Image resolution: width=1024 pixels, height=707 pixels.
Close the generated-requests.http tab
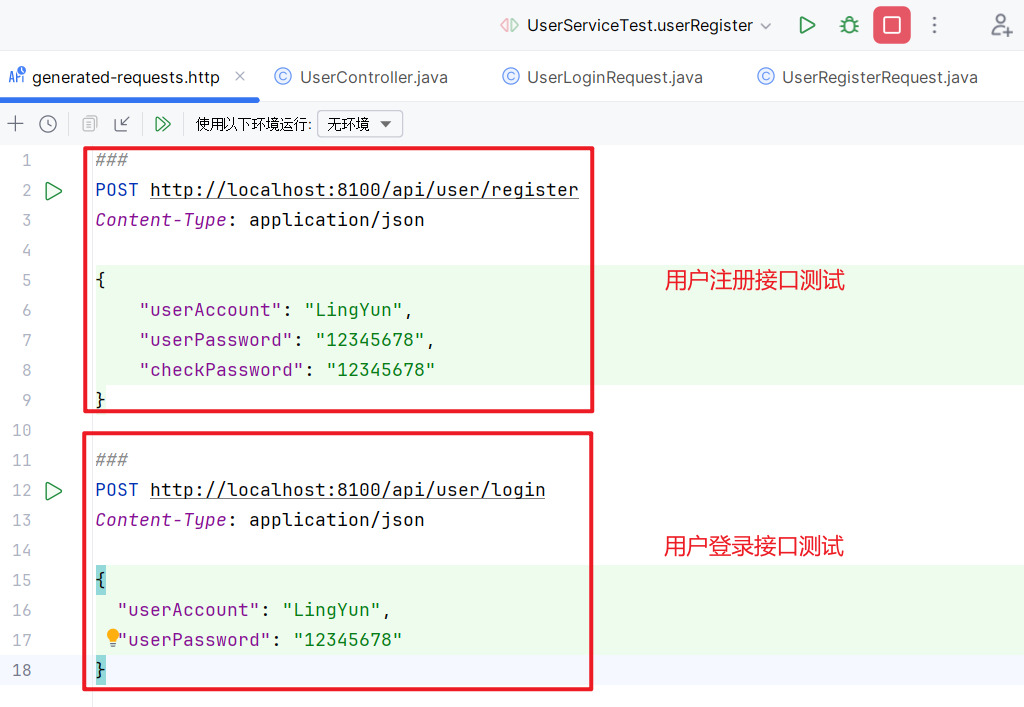click(x=240, y=76)
